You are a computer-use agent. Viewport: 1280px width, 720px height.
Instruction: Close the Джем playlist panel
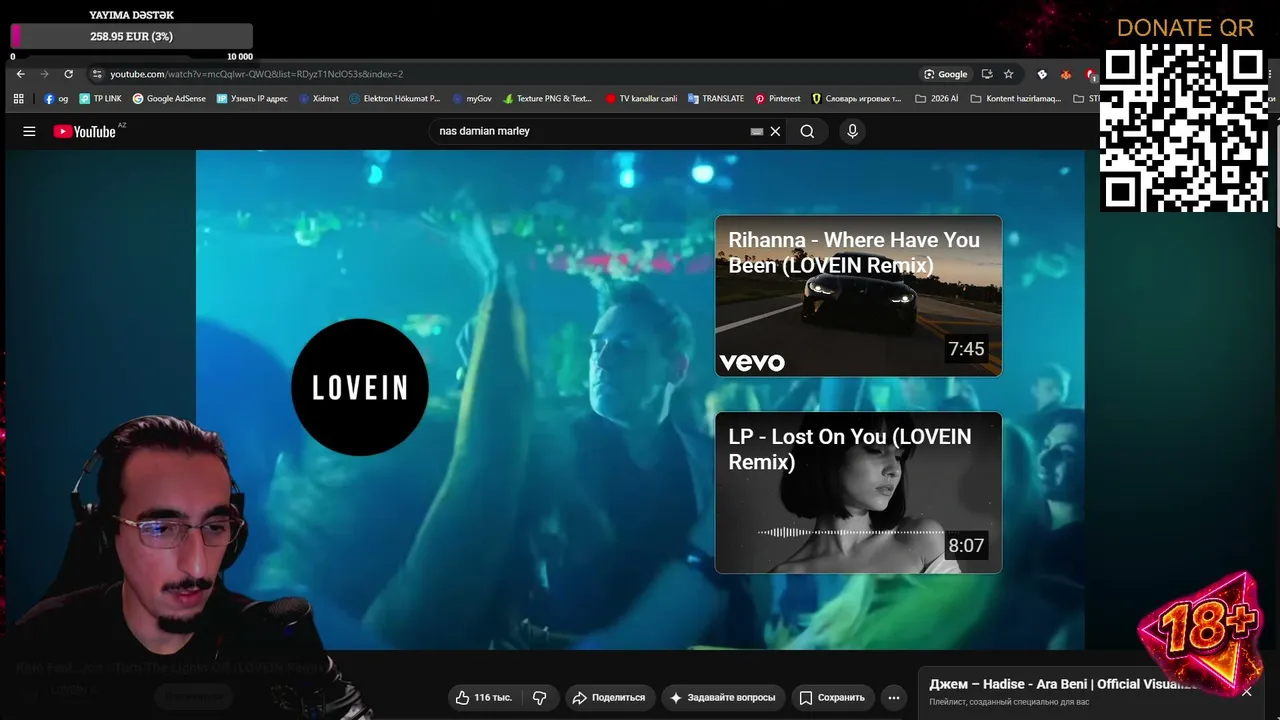1247,691
